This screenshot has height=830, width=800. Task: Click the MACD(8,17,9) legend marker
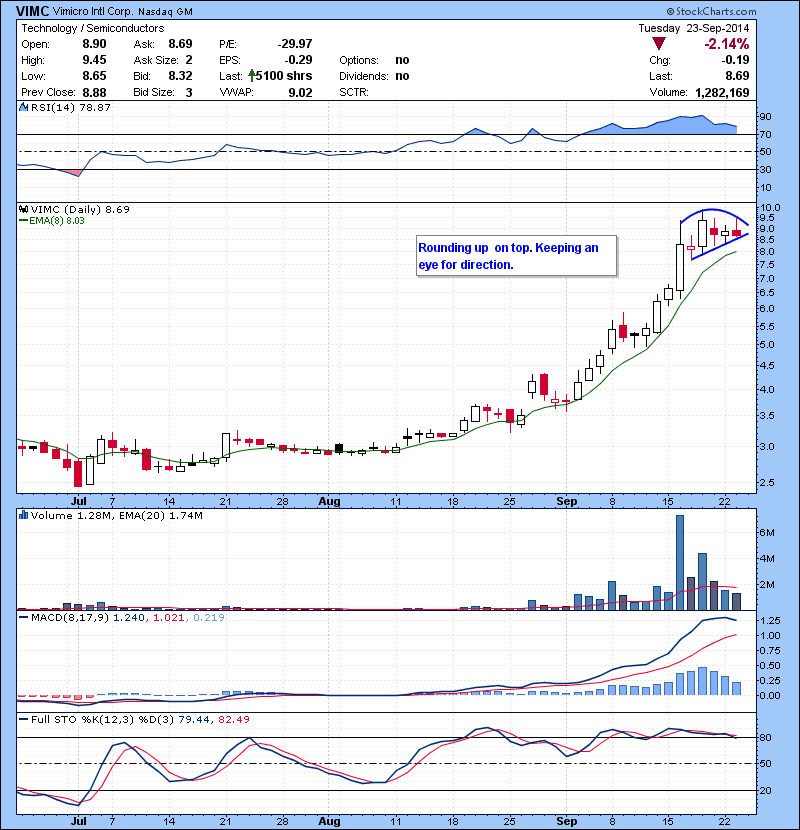point(24,620)
